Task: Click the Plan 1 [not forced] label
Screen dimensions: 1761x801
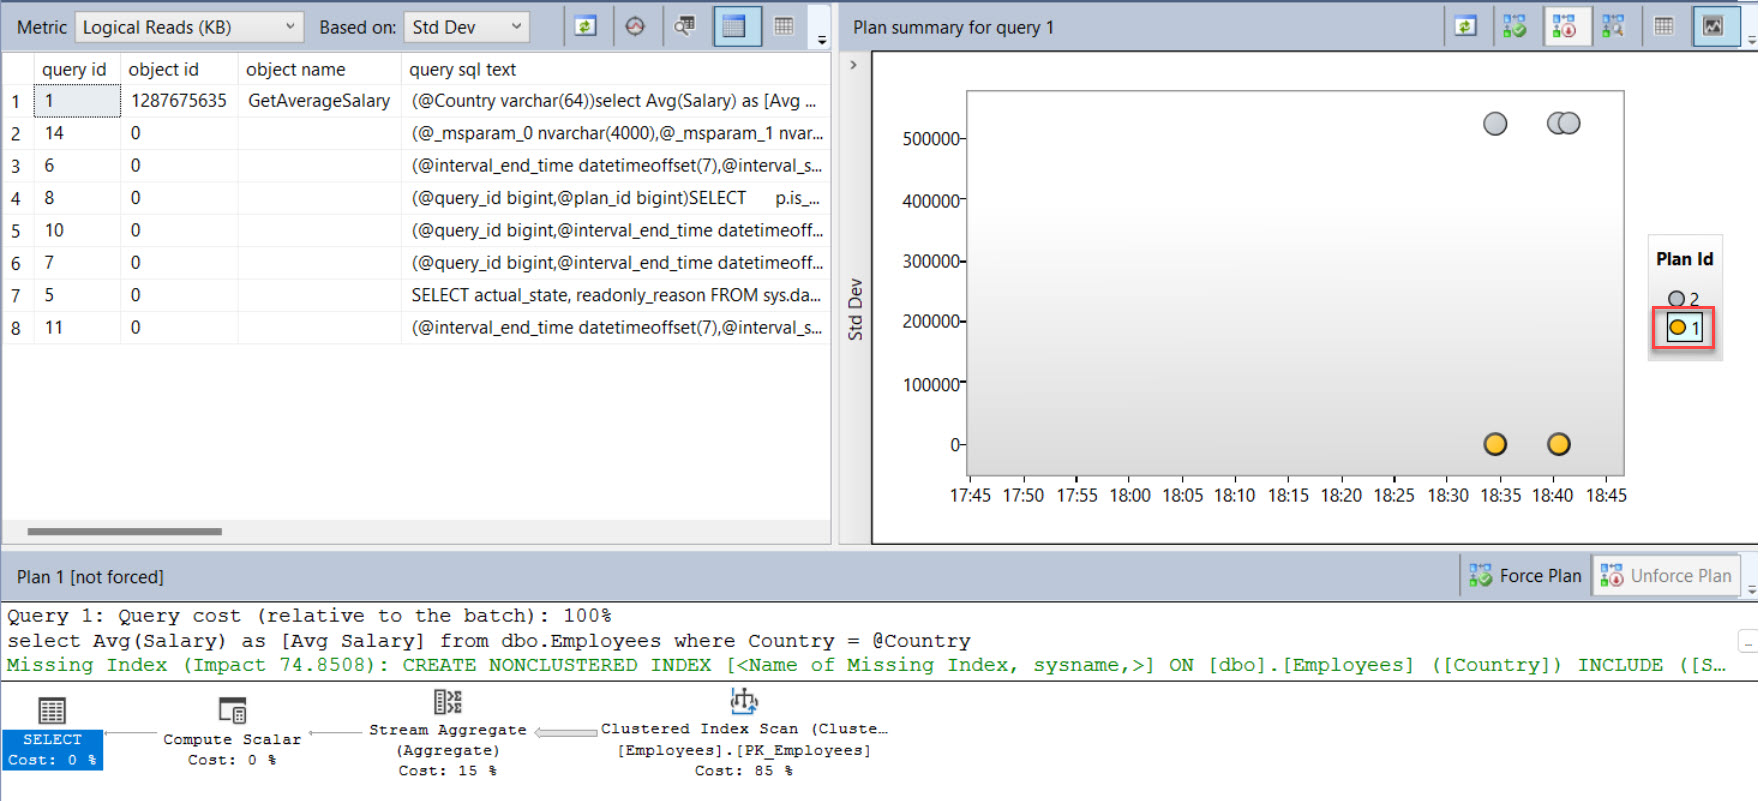Action: pos(90,577)
